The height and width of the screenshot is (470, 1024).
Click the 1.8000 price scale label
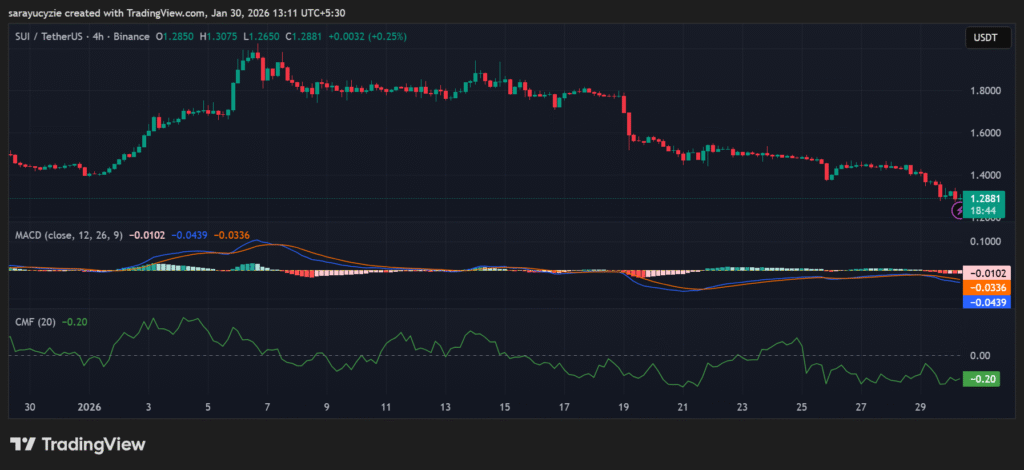[x=987, y=91]
